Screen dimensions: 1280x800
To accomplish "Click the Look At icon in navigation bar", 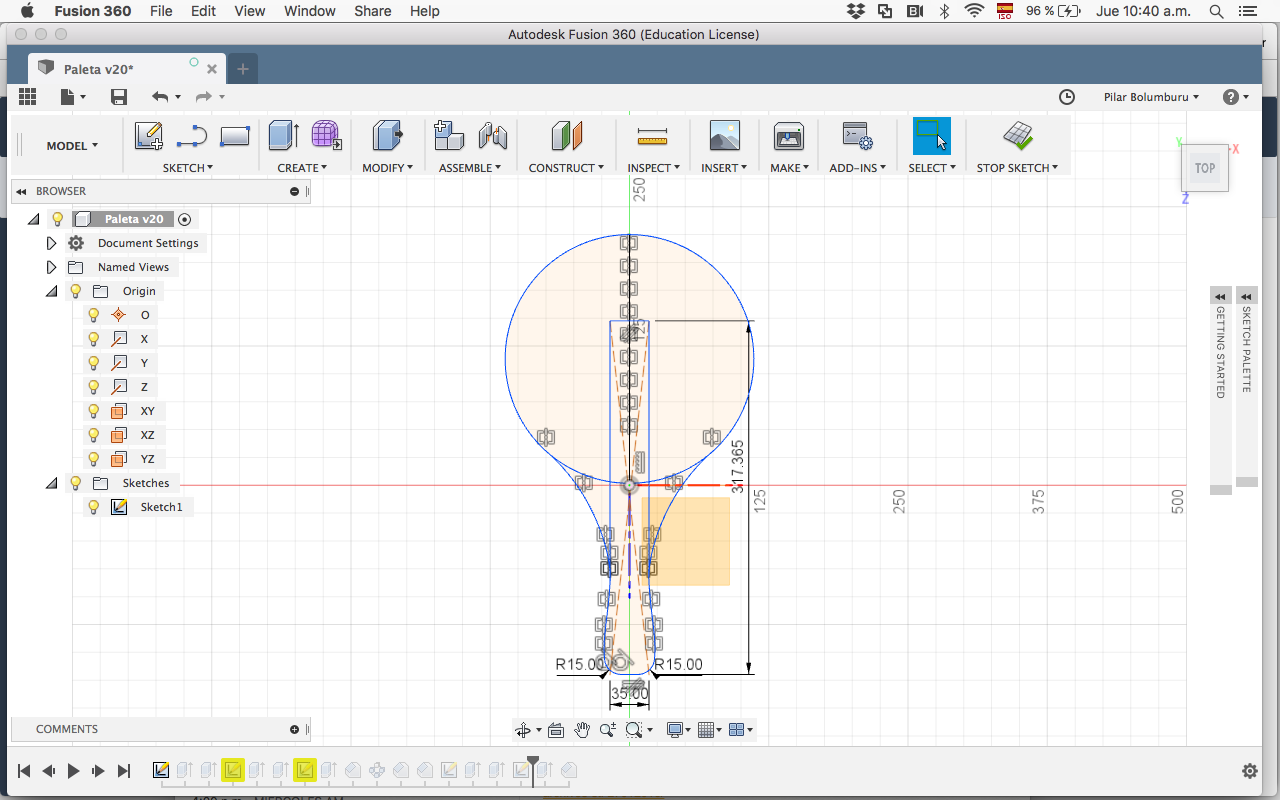I will click(x=556, y=730).
